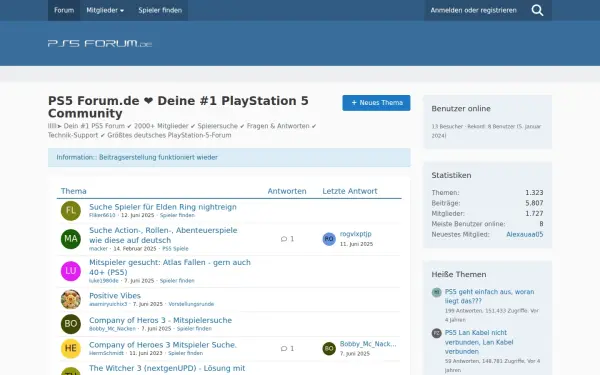Open profile of newest member Alexauaa05
This screenshot has width=600, height=375.
[525, 235]
